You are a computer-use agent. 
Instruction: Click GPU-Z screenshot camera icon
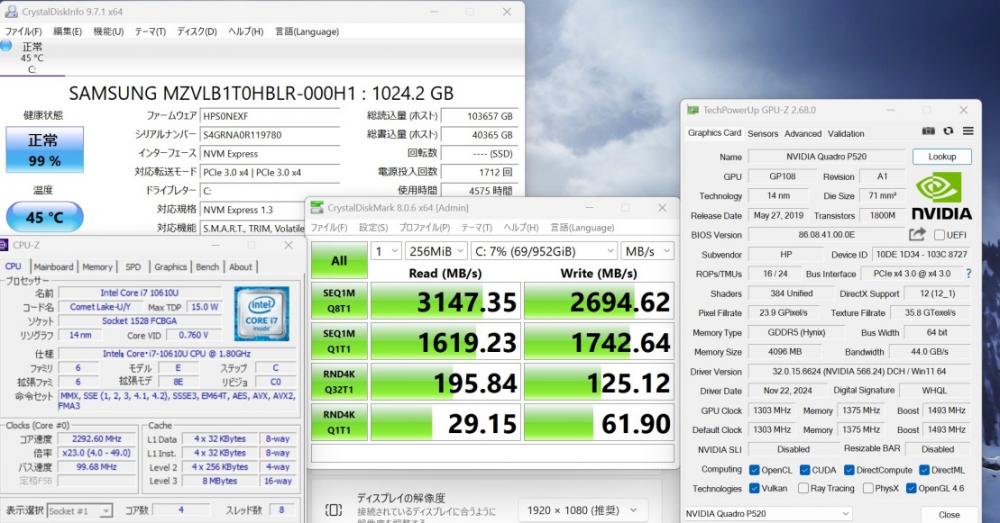pos(928,131)
